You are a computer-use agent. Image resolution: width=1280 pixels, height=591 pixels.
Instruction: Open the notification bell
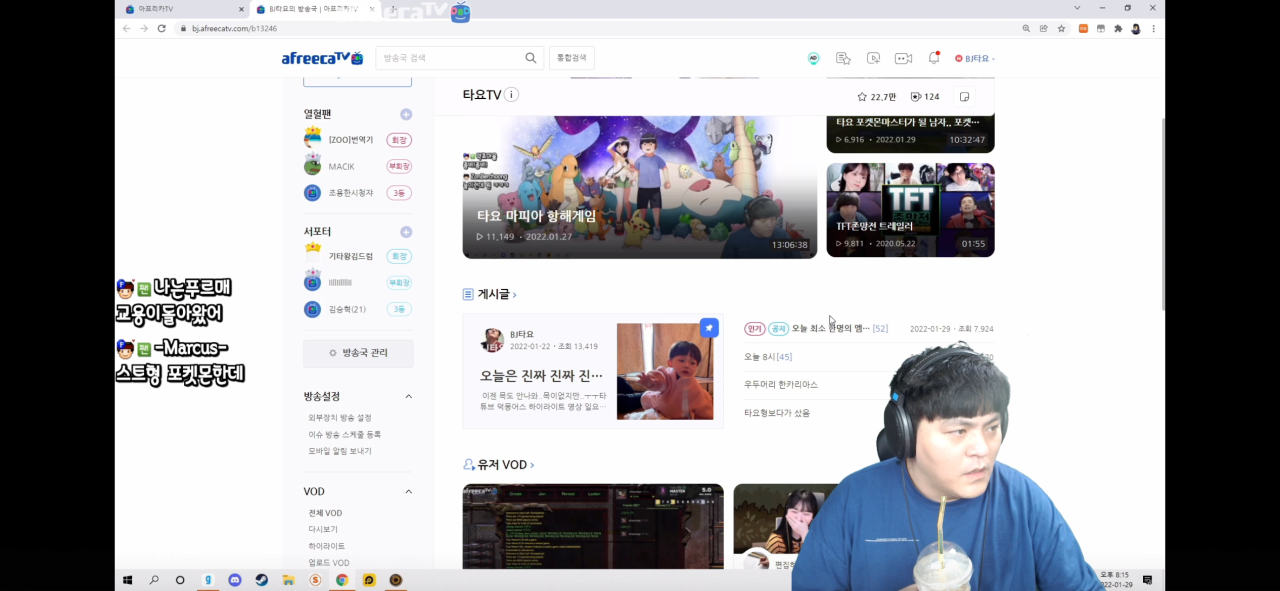point(934,57)
